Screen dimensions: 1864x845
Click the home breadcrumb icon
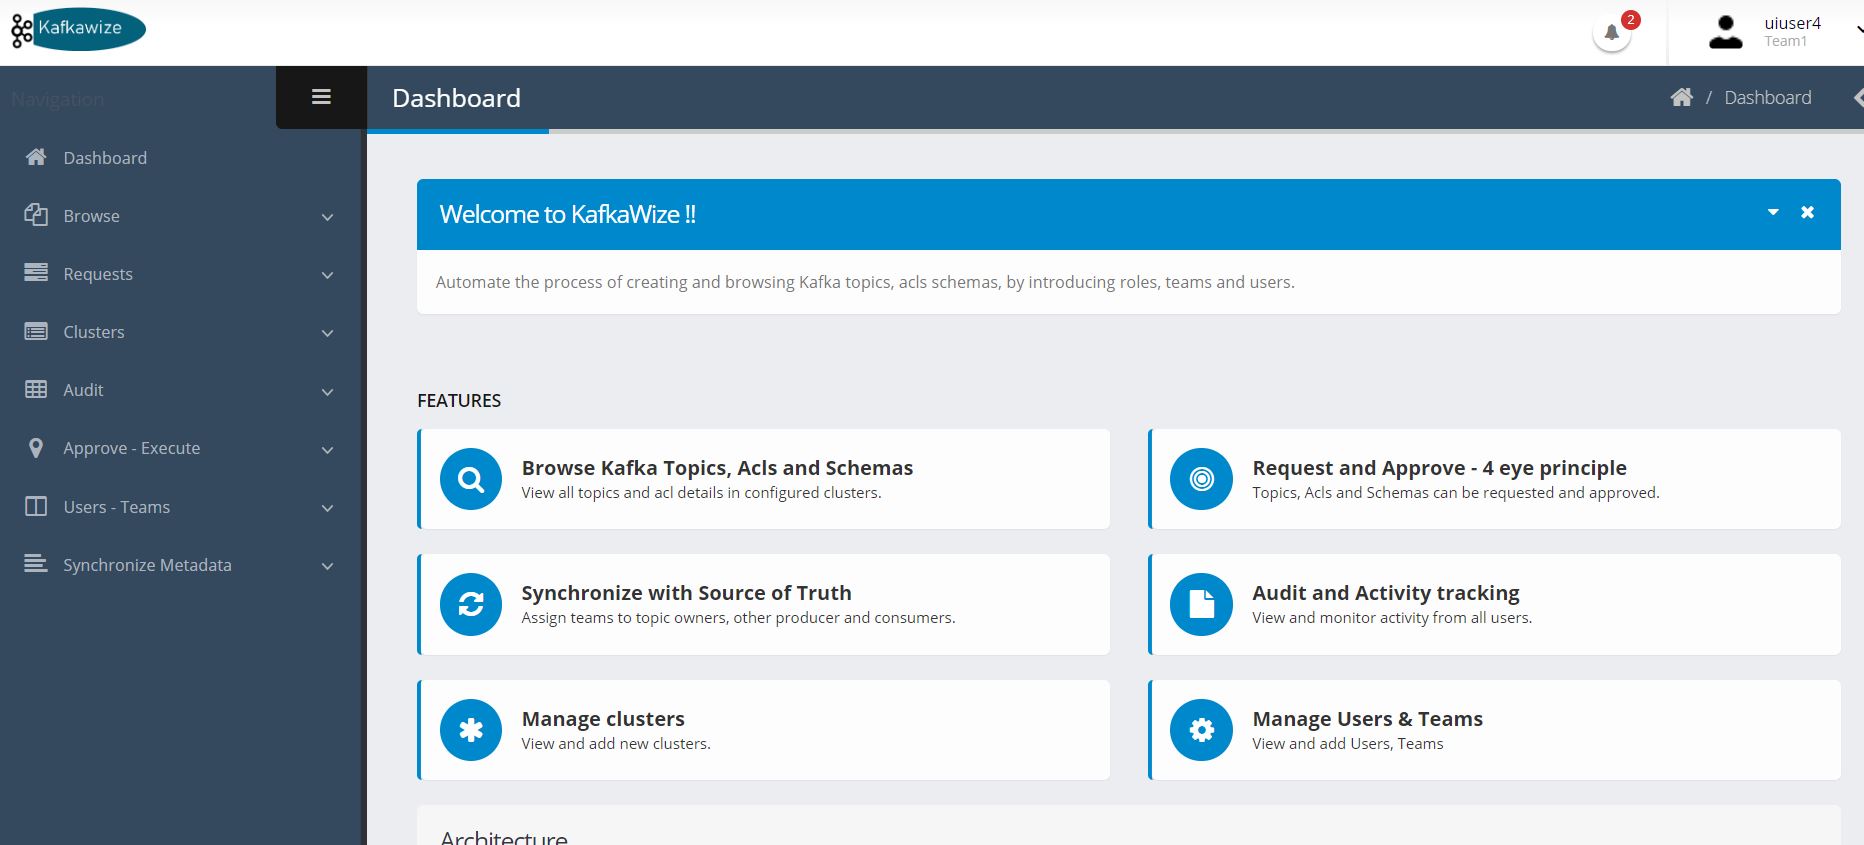point(1682,97)
